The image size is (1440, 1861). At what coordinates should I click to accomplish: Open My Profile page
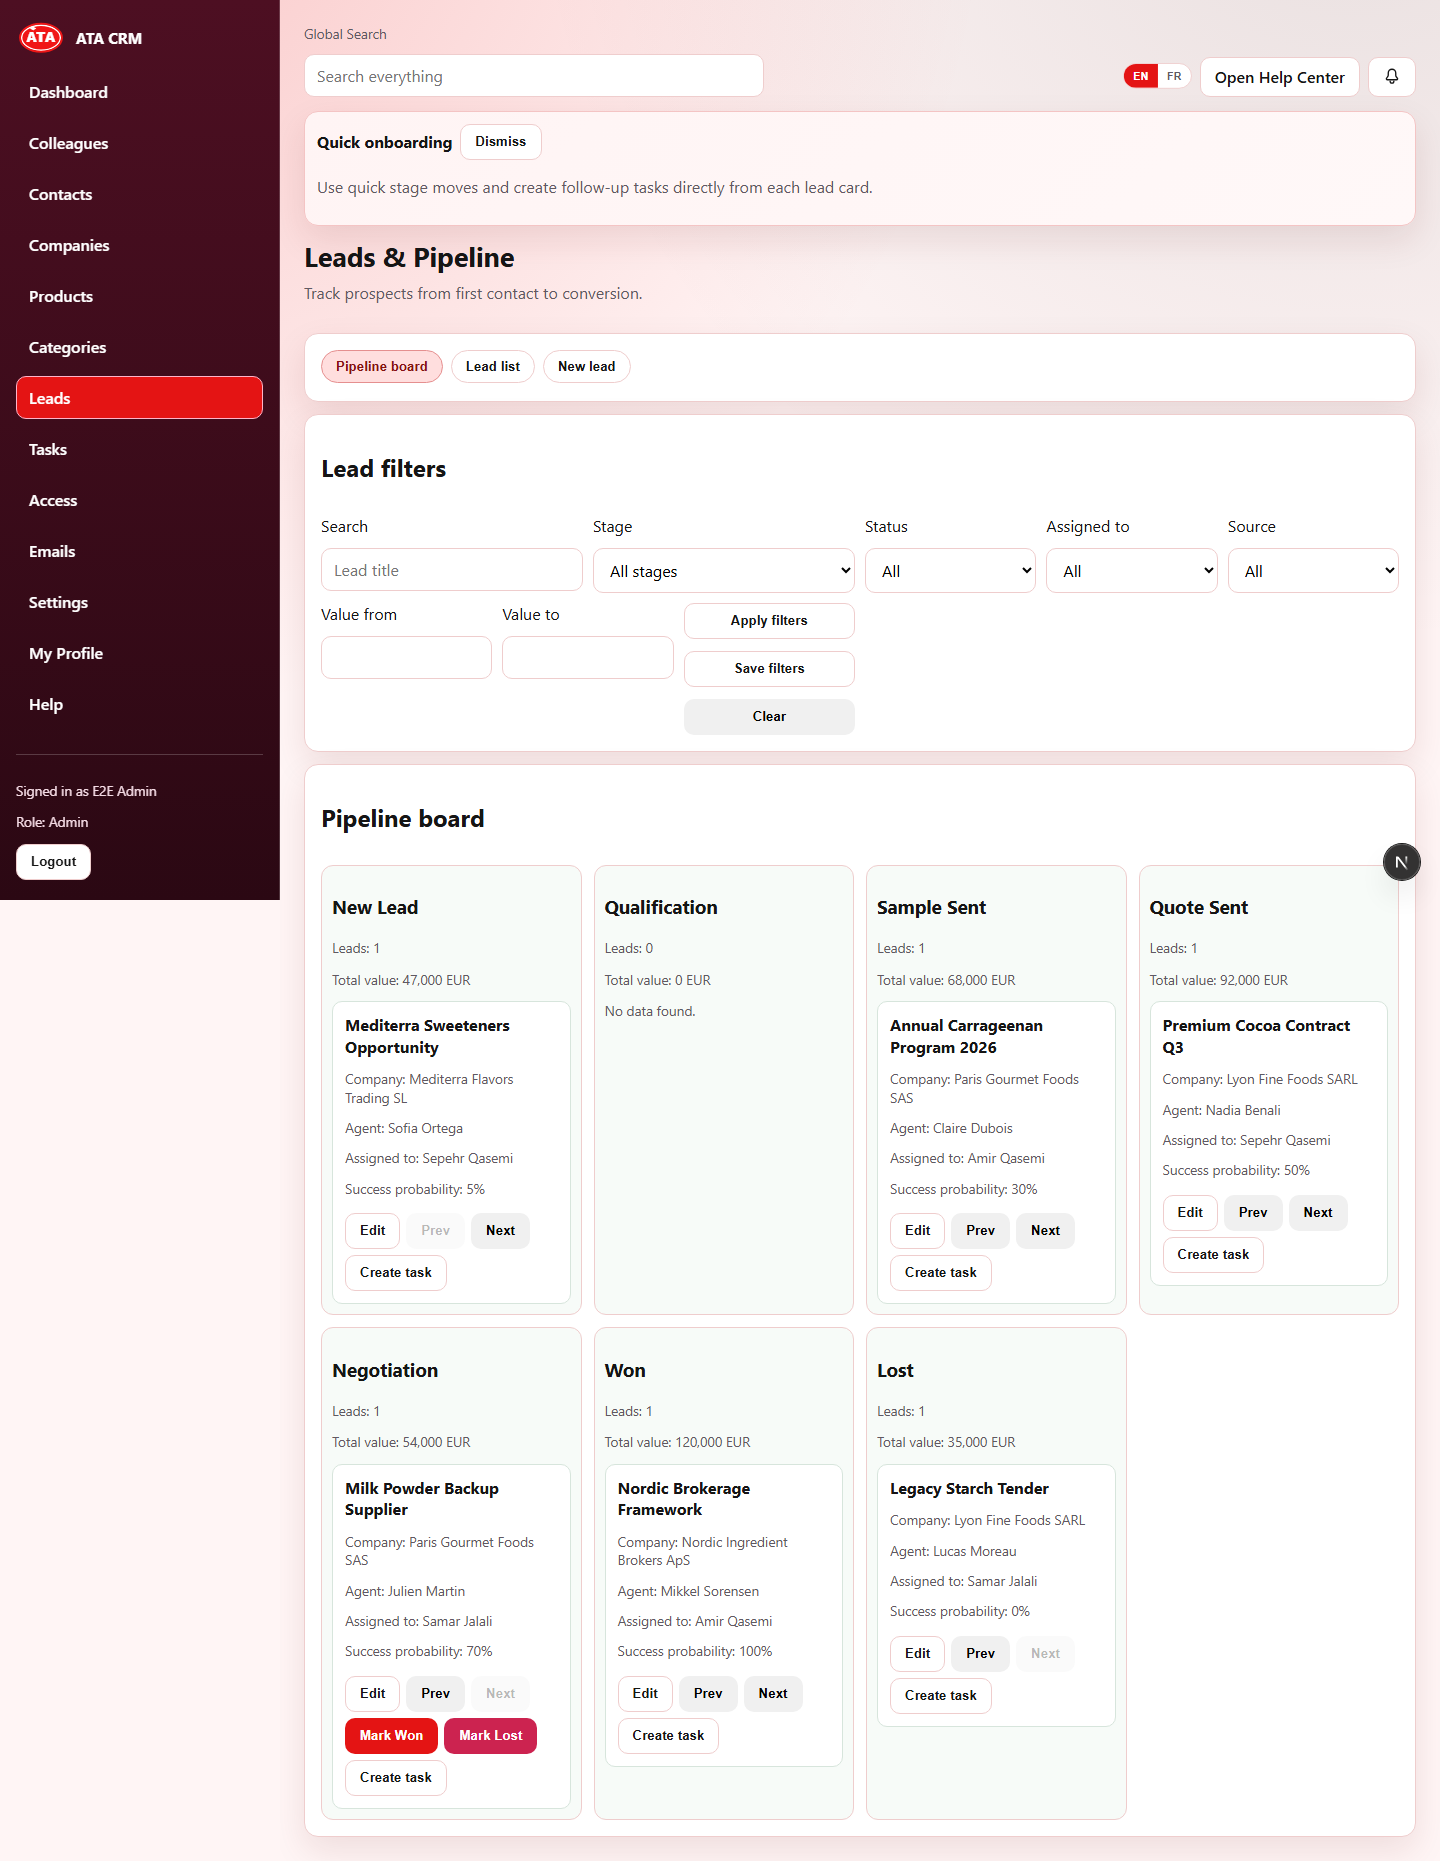[139, 653]
